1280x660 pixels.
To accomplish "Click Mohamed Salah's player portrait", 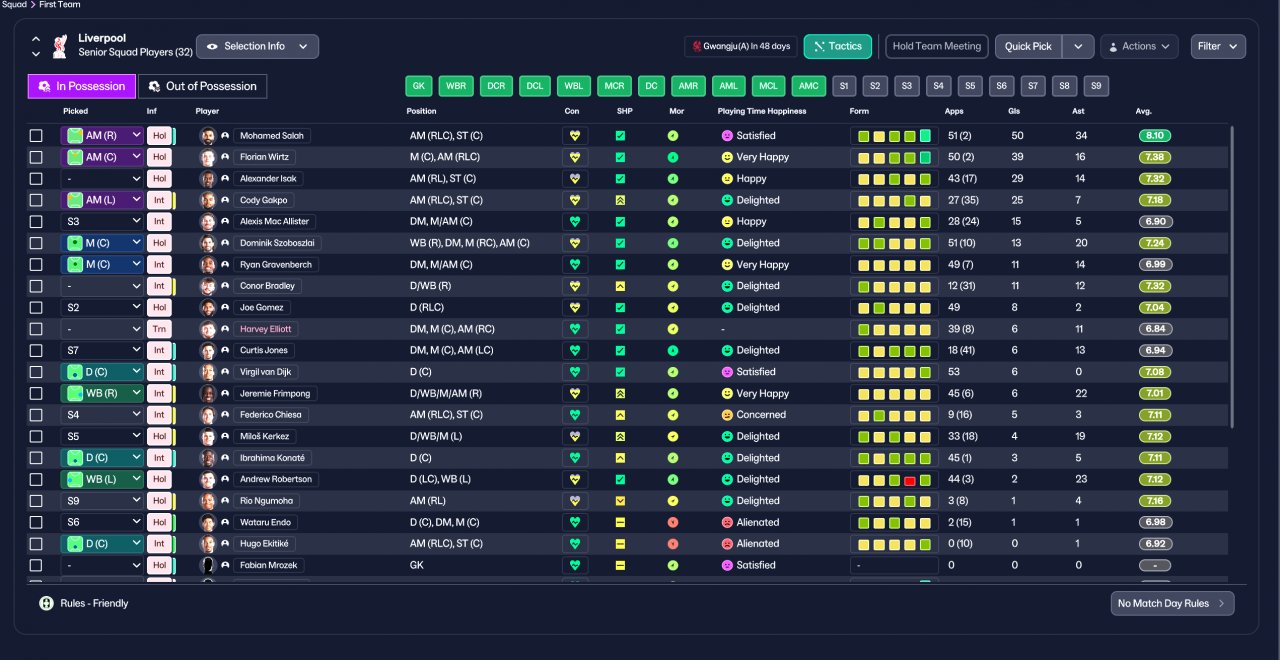I will (208, 136).
